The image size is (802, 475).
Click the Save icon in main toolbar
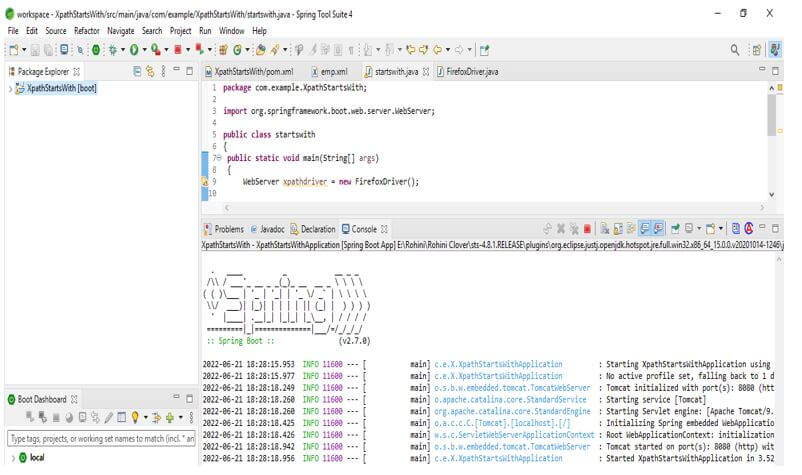click(x=35, y=50)
